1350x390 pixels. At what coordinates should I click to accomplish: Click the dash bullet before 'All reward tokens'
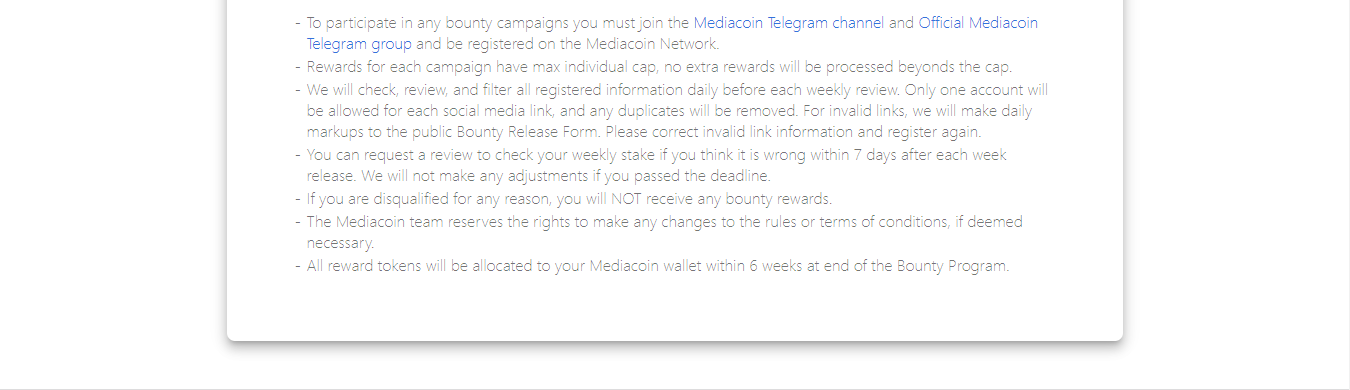[298, 266]
